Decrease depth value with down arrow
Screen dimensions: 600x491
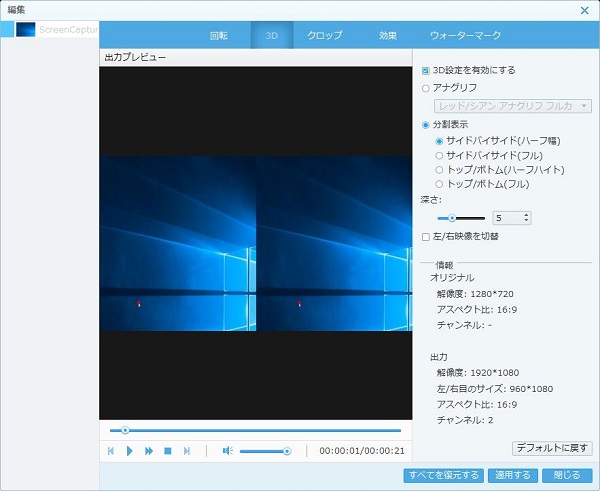(x=526, y=221)
